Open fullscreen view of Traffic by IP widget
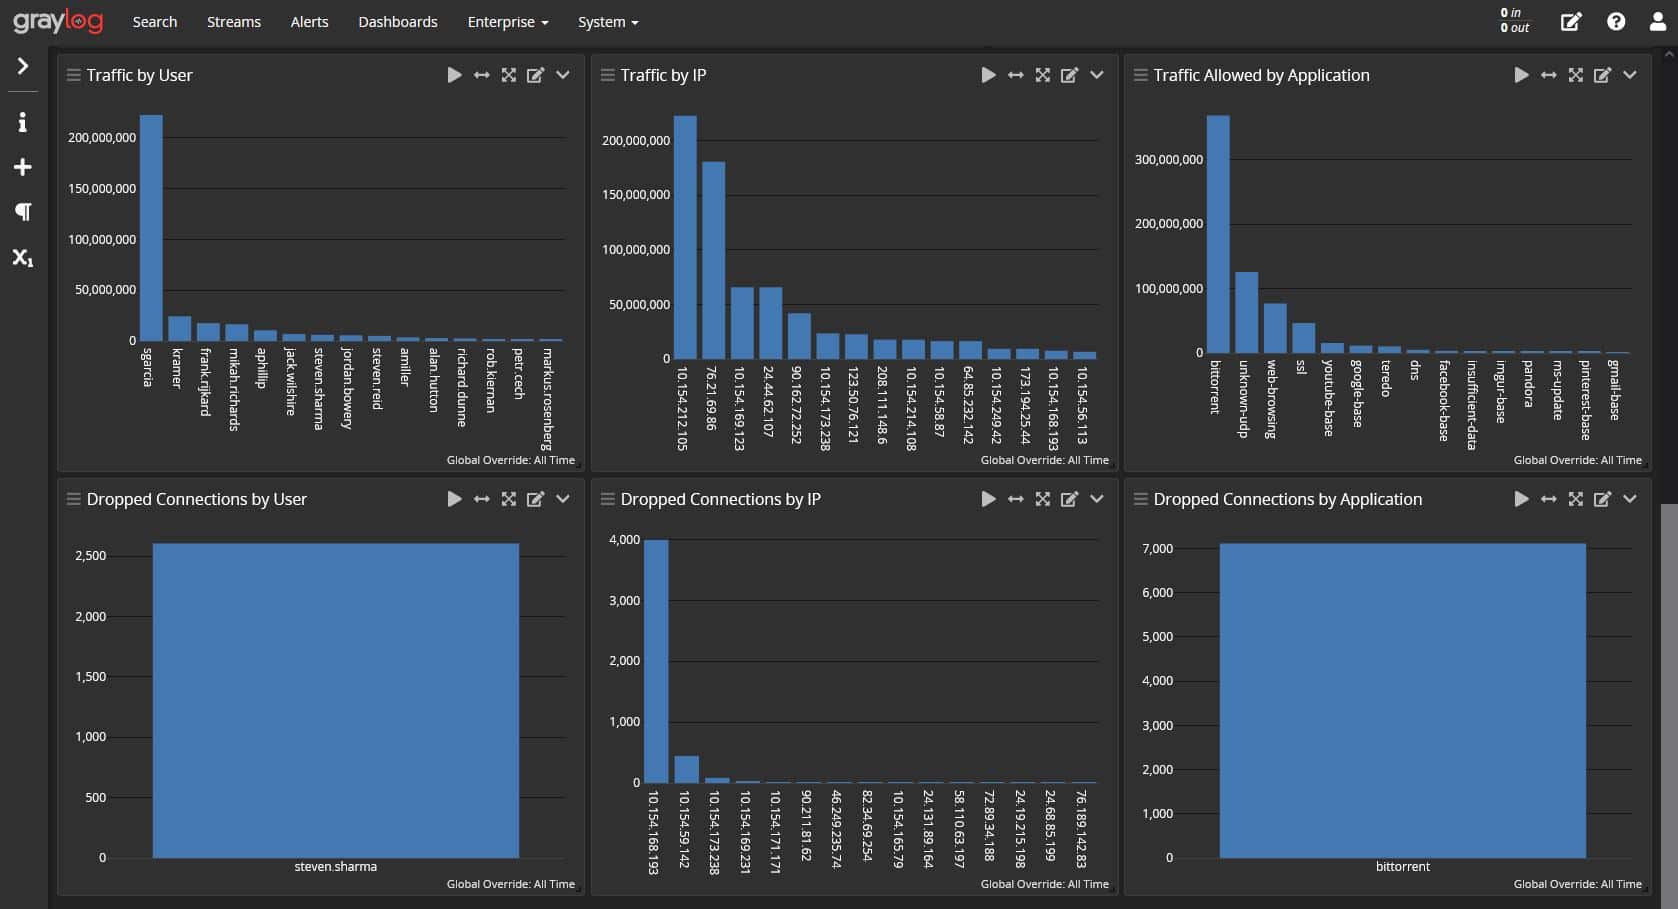The image size is (1678, 909). (1043, 75)
